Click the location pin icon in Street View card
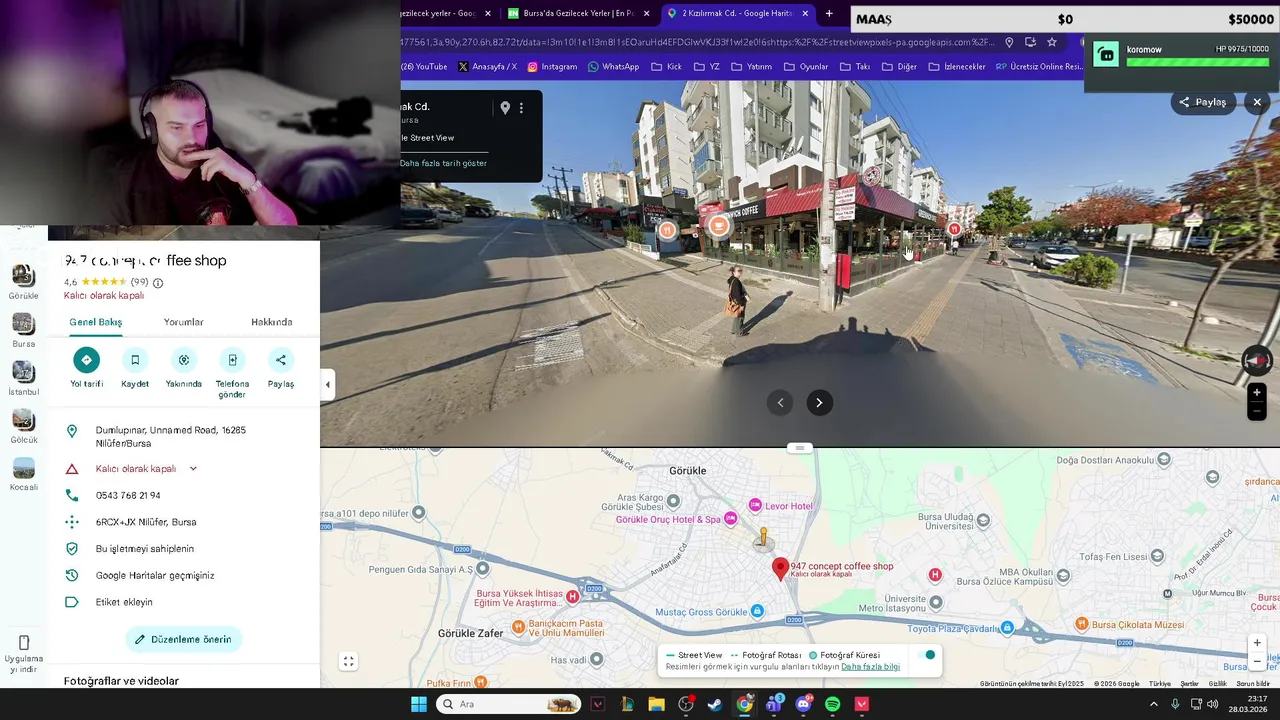The width and height of the screenshot is (1280, 720). pyautogui.click(x=505, y=108)
